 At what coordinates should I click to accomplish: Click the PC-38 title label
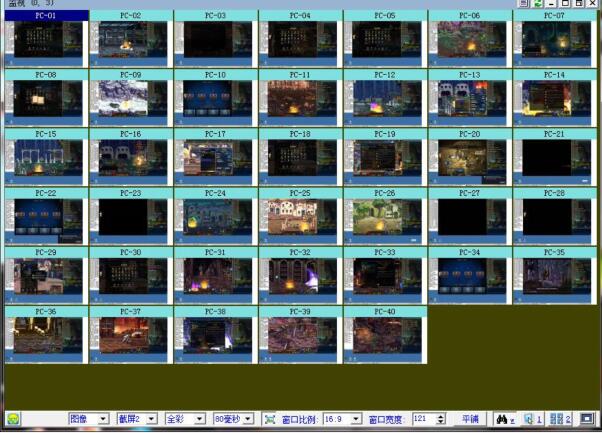click(x=215, y=311)
